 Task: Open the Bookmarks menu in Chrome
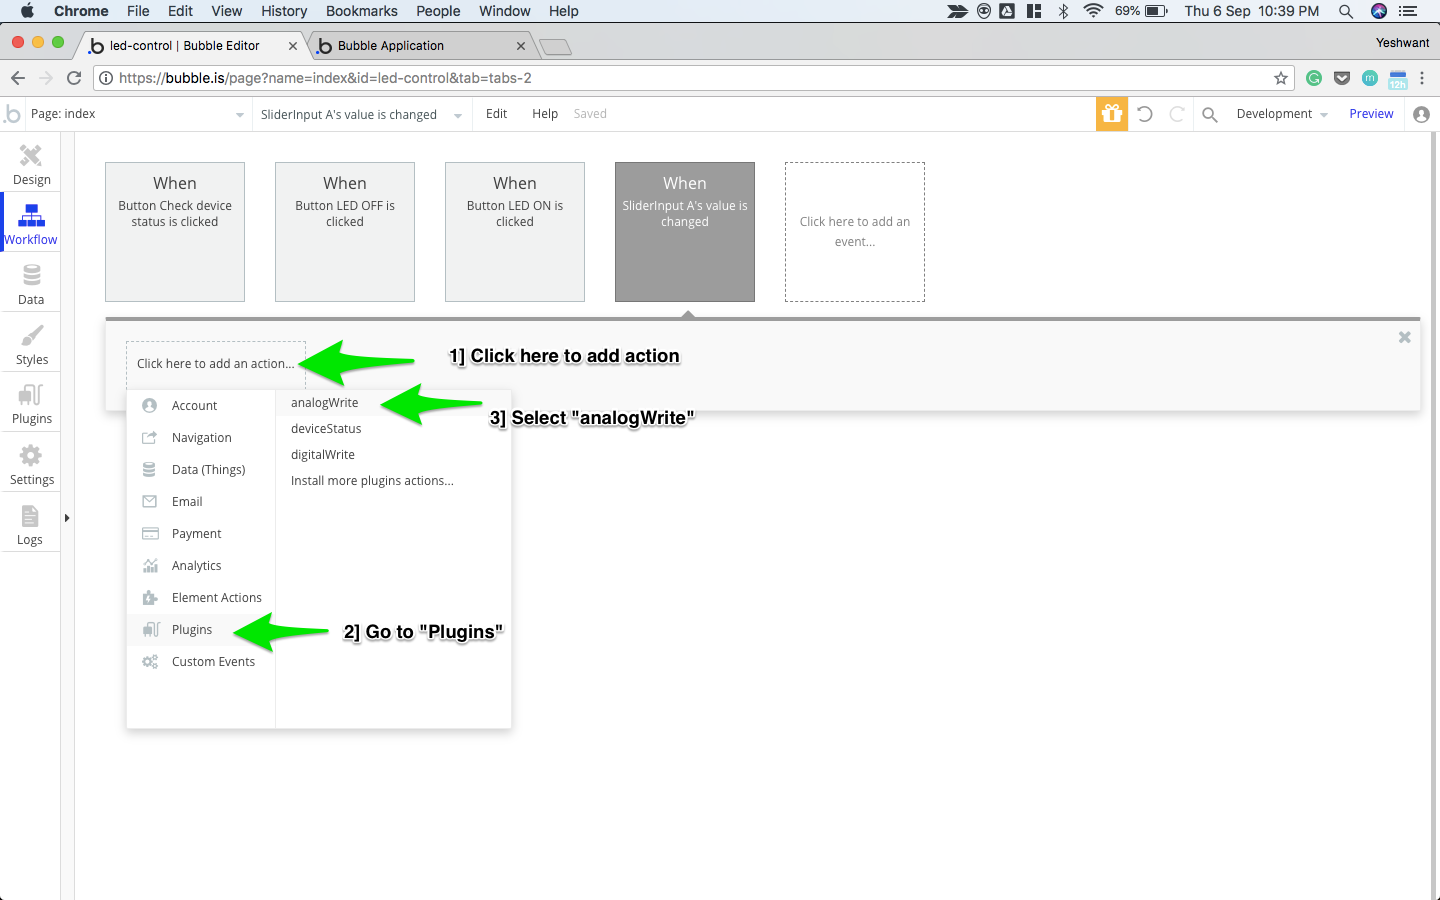pos(362,11)
